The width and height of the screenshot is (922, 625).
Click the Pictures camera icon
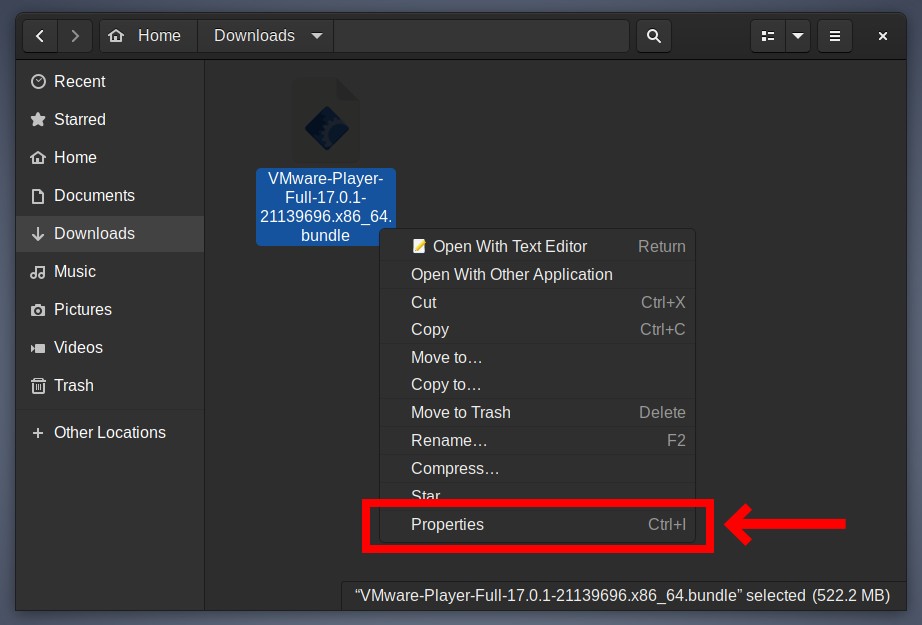[x=38, y=310]
